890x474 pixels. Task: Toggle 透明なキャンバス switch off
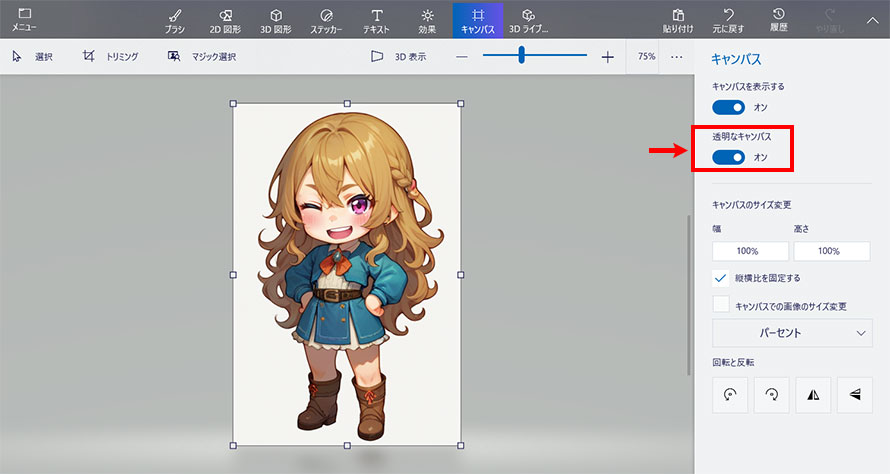pyautogui.click(x=728, y=157)
